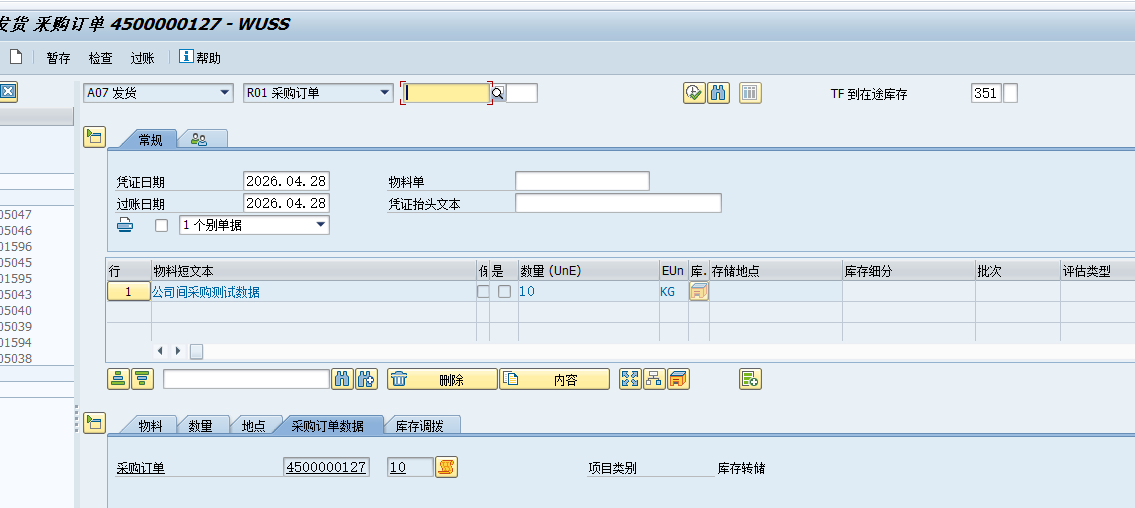This screenshot has width=1135, height=508.
Task: Click the 内容 button
Action: pyautogui.click(x=554, y=379)
